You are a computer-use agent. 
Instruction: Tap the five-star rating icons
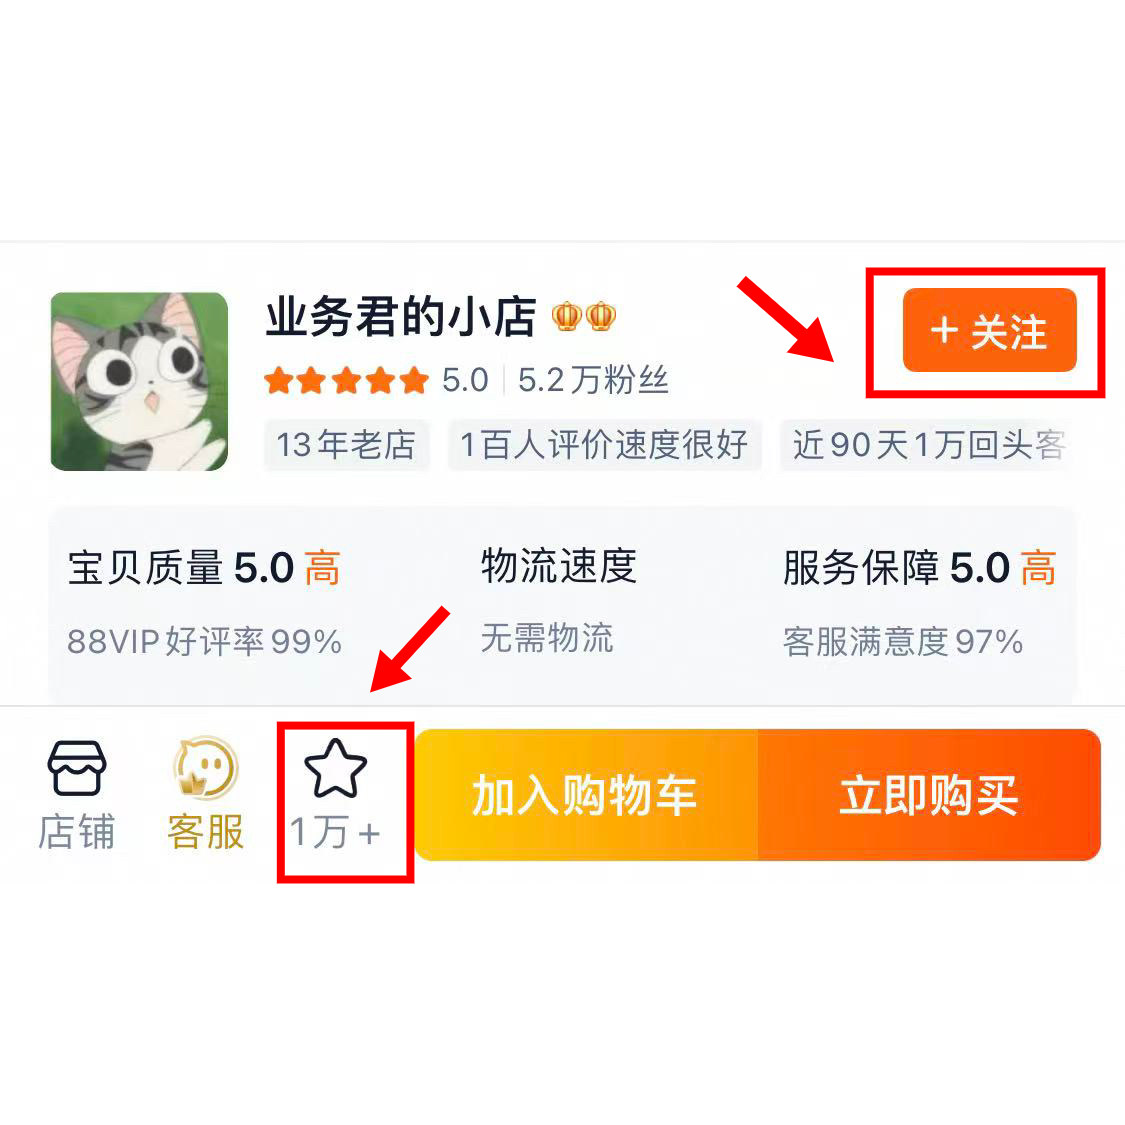pos(347,380)
